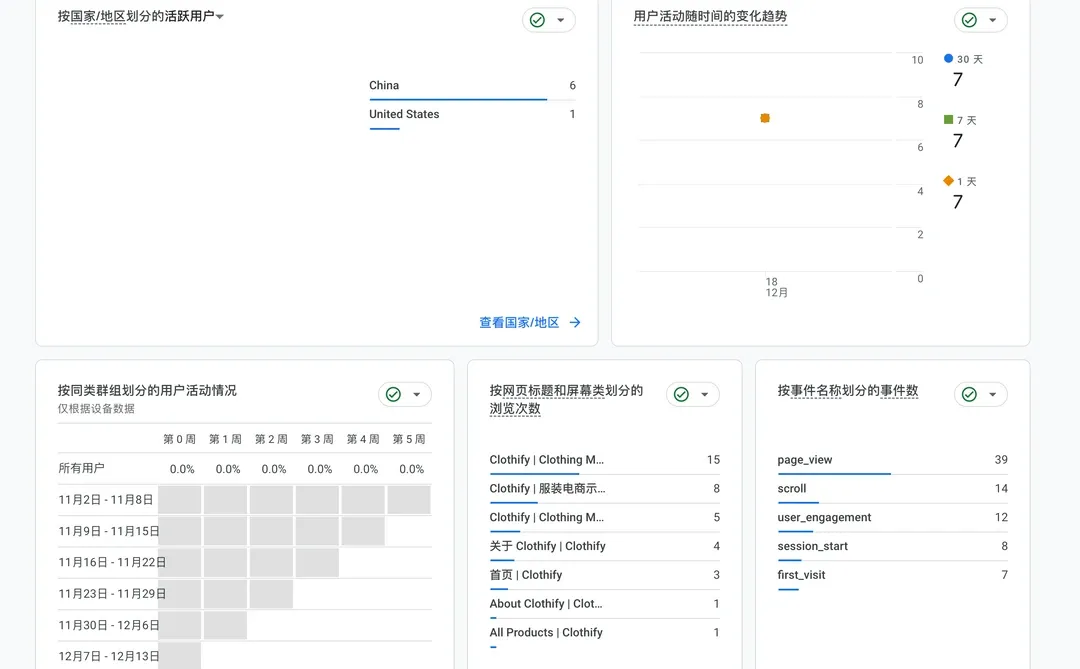Click the 11月16日 - 11月22日 cohort row

coord(245,562)
